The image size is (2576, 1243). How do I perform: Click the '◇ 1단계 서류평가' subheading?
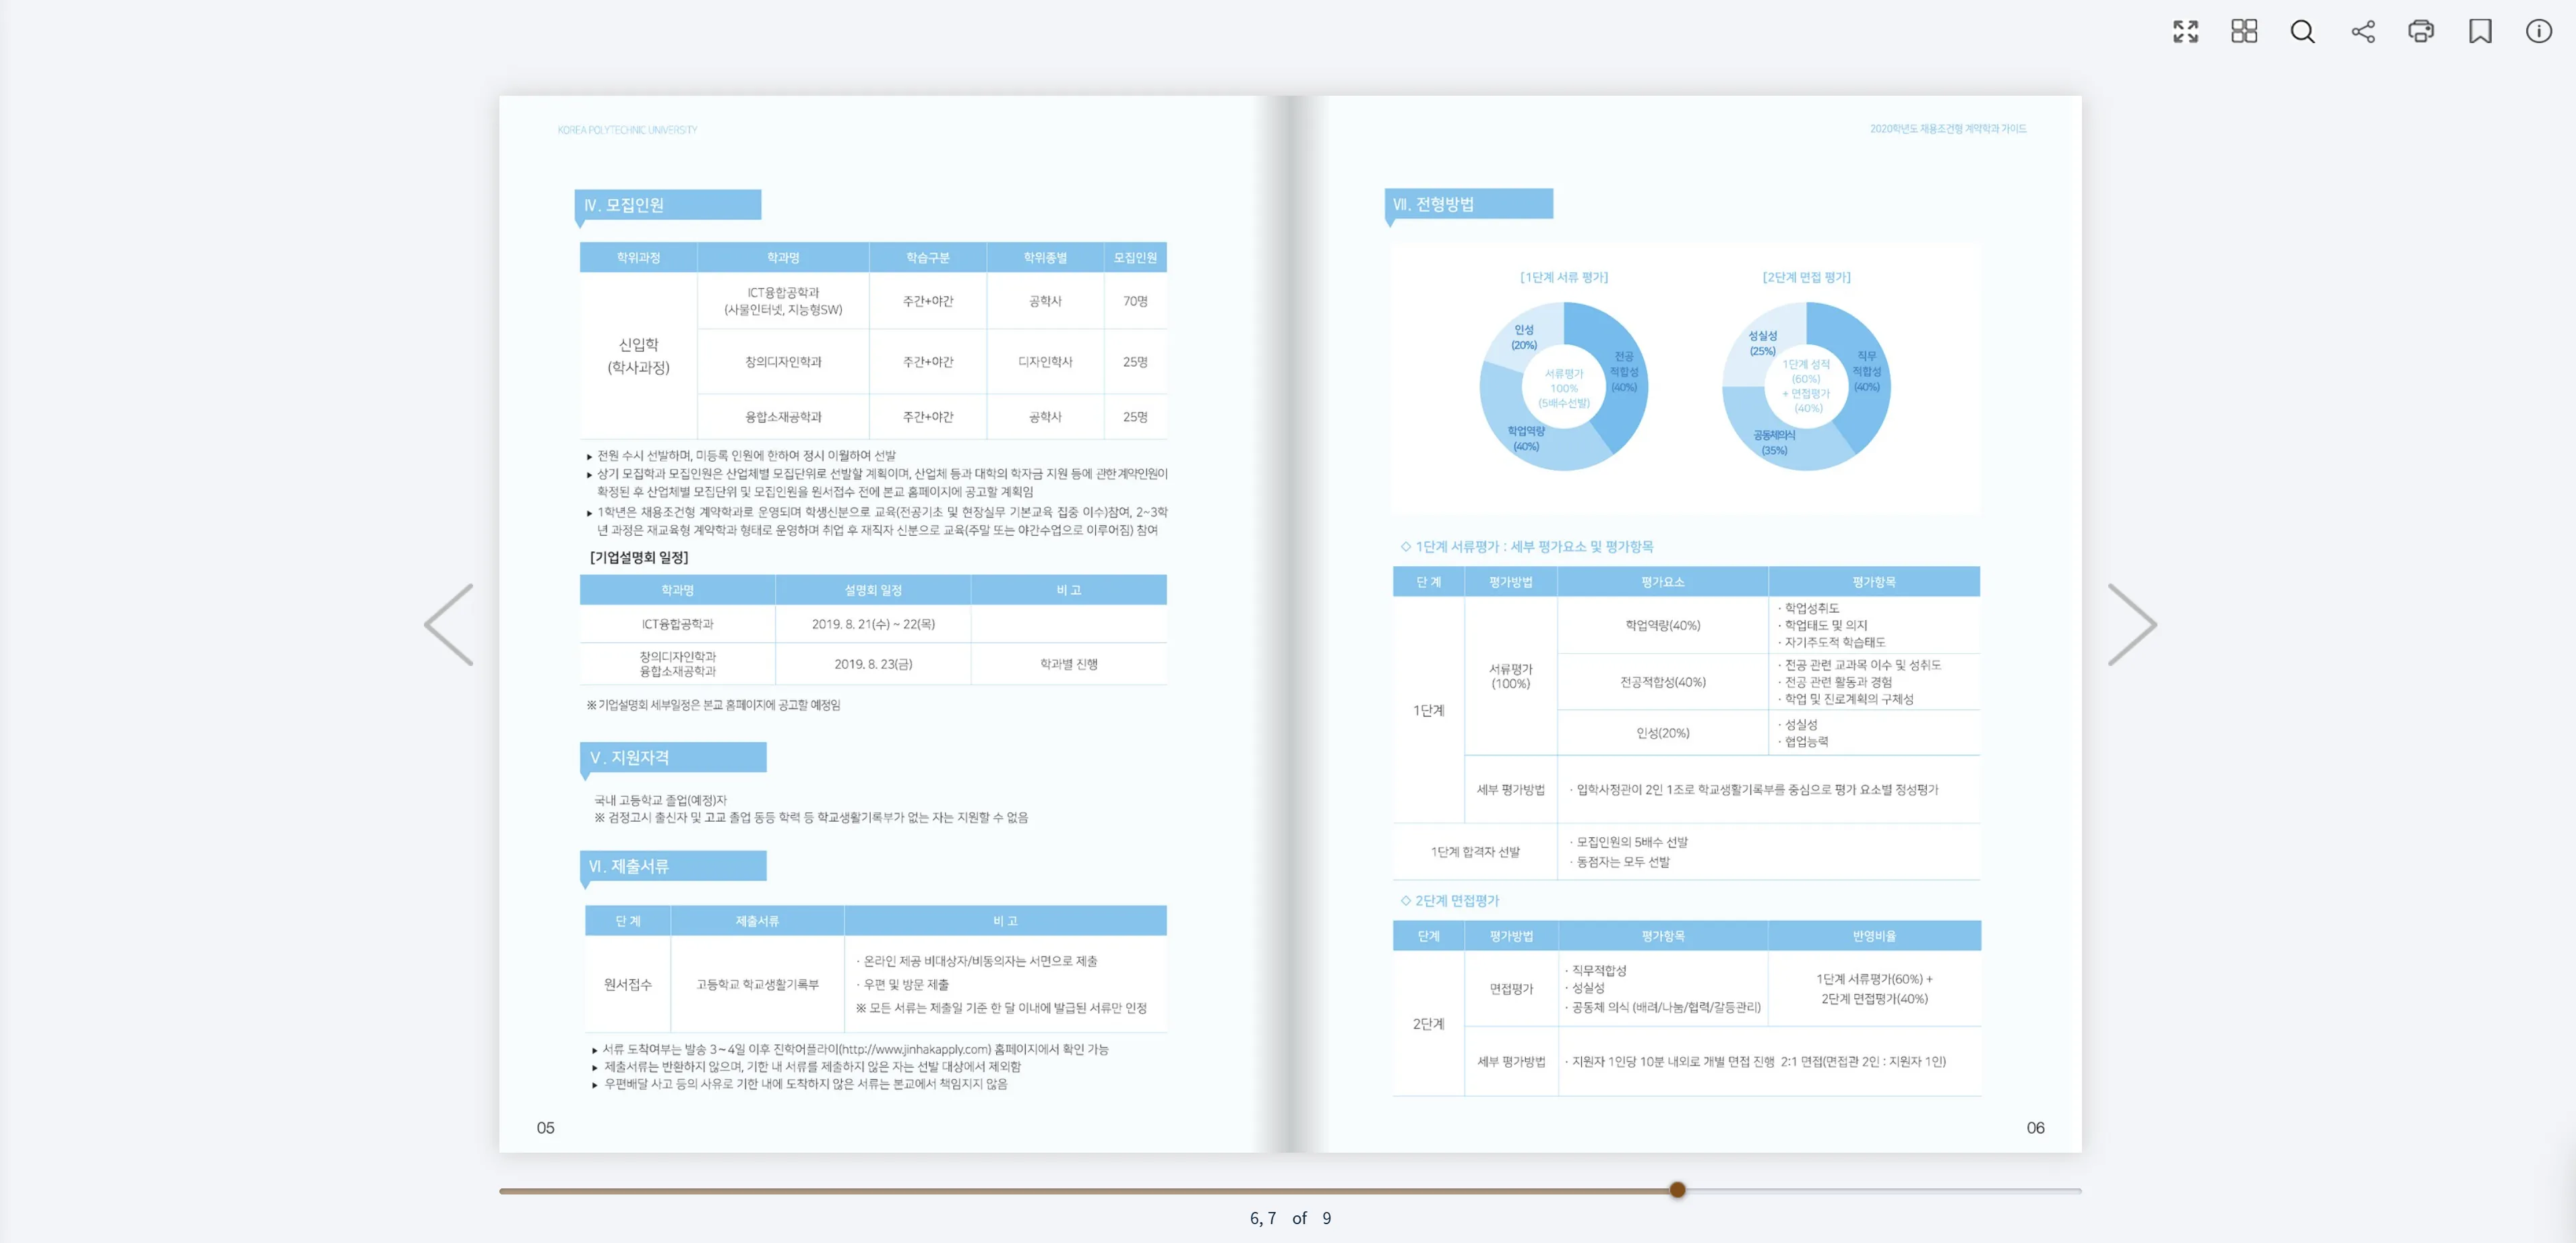(x=1526, y=547)
